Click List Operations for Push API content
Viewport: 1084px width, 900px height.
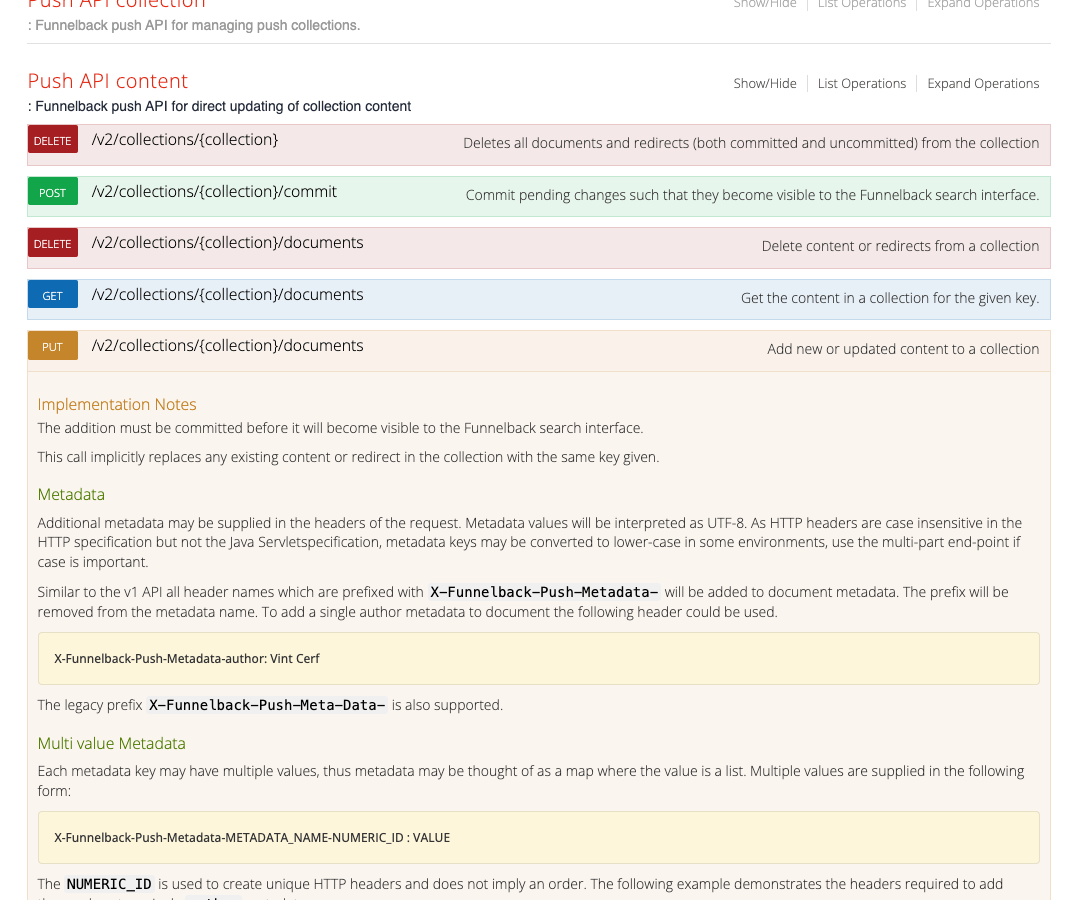[862, 83]
